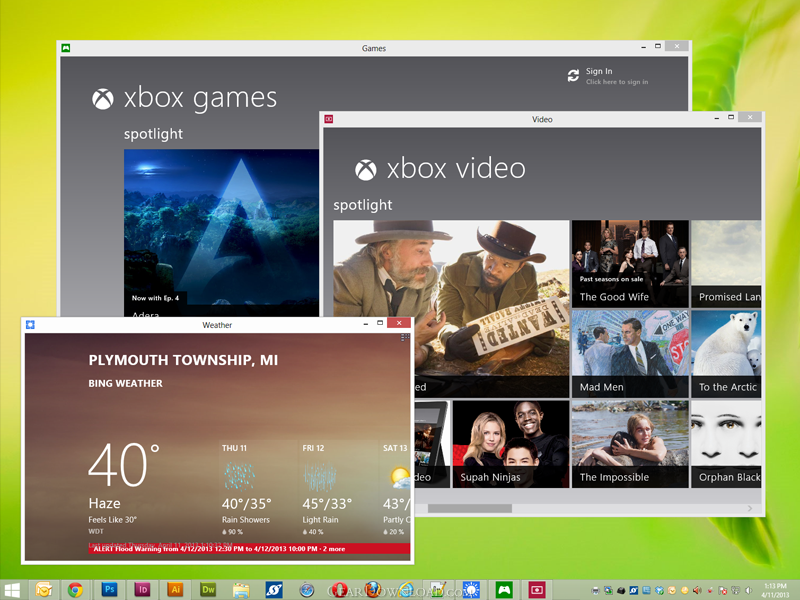Click the PLYMOUTH TOWNSHIP, MI heading
The image size is (800, 600).
tap(183, 360)
